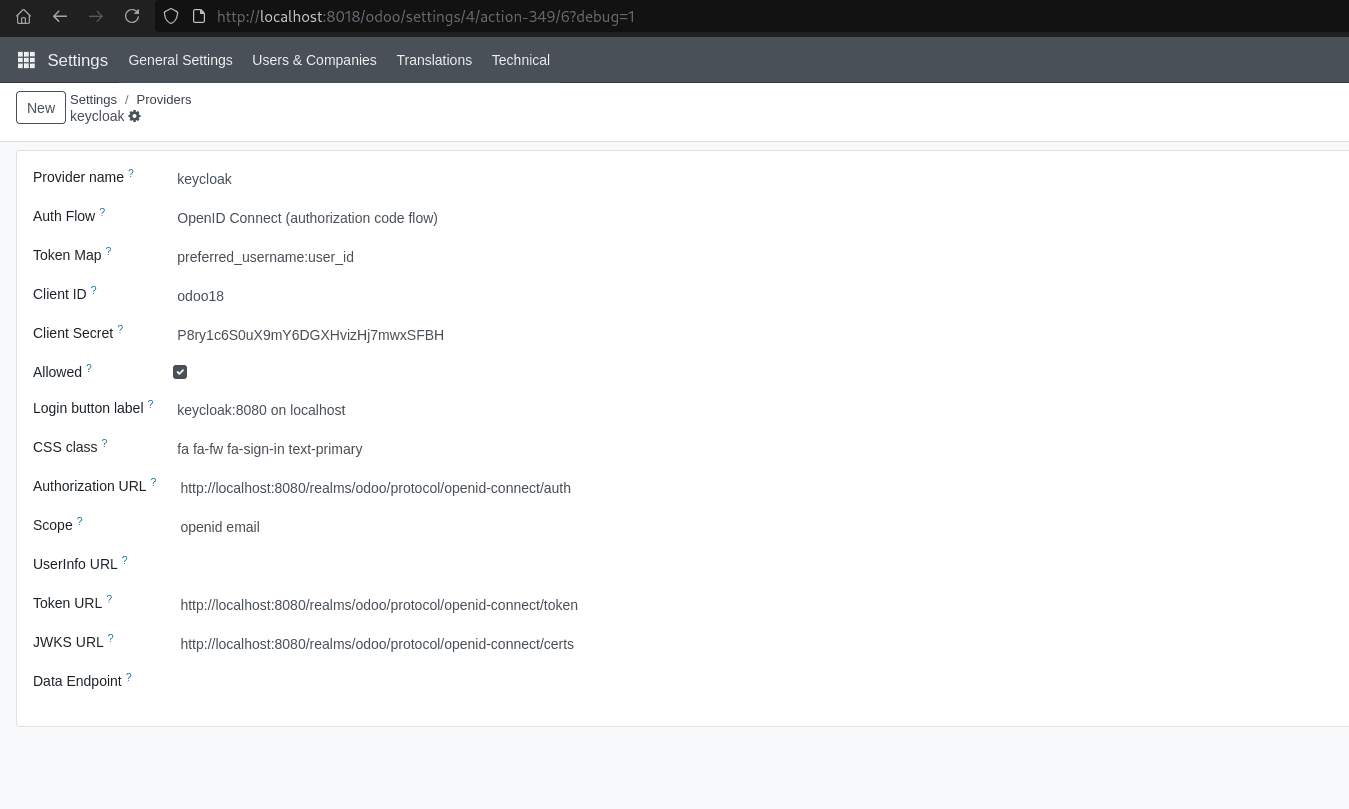Open the help tooltip next to Provider name
Viewport: 1349px width, 809px height.
[x=131, y=172]
